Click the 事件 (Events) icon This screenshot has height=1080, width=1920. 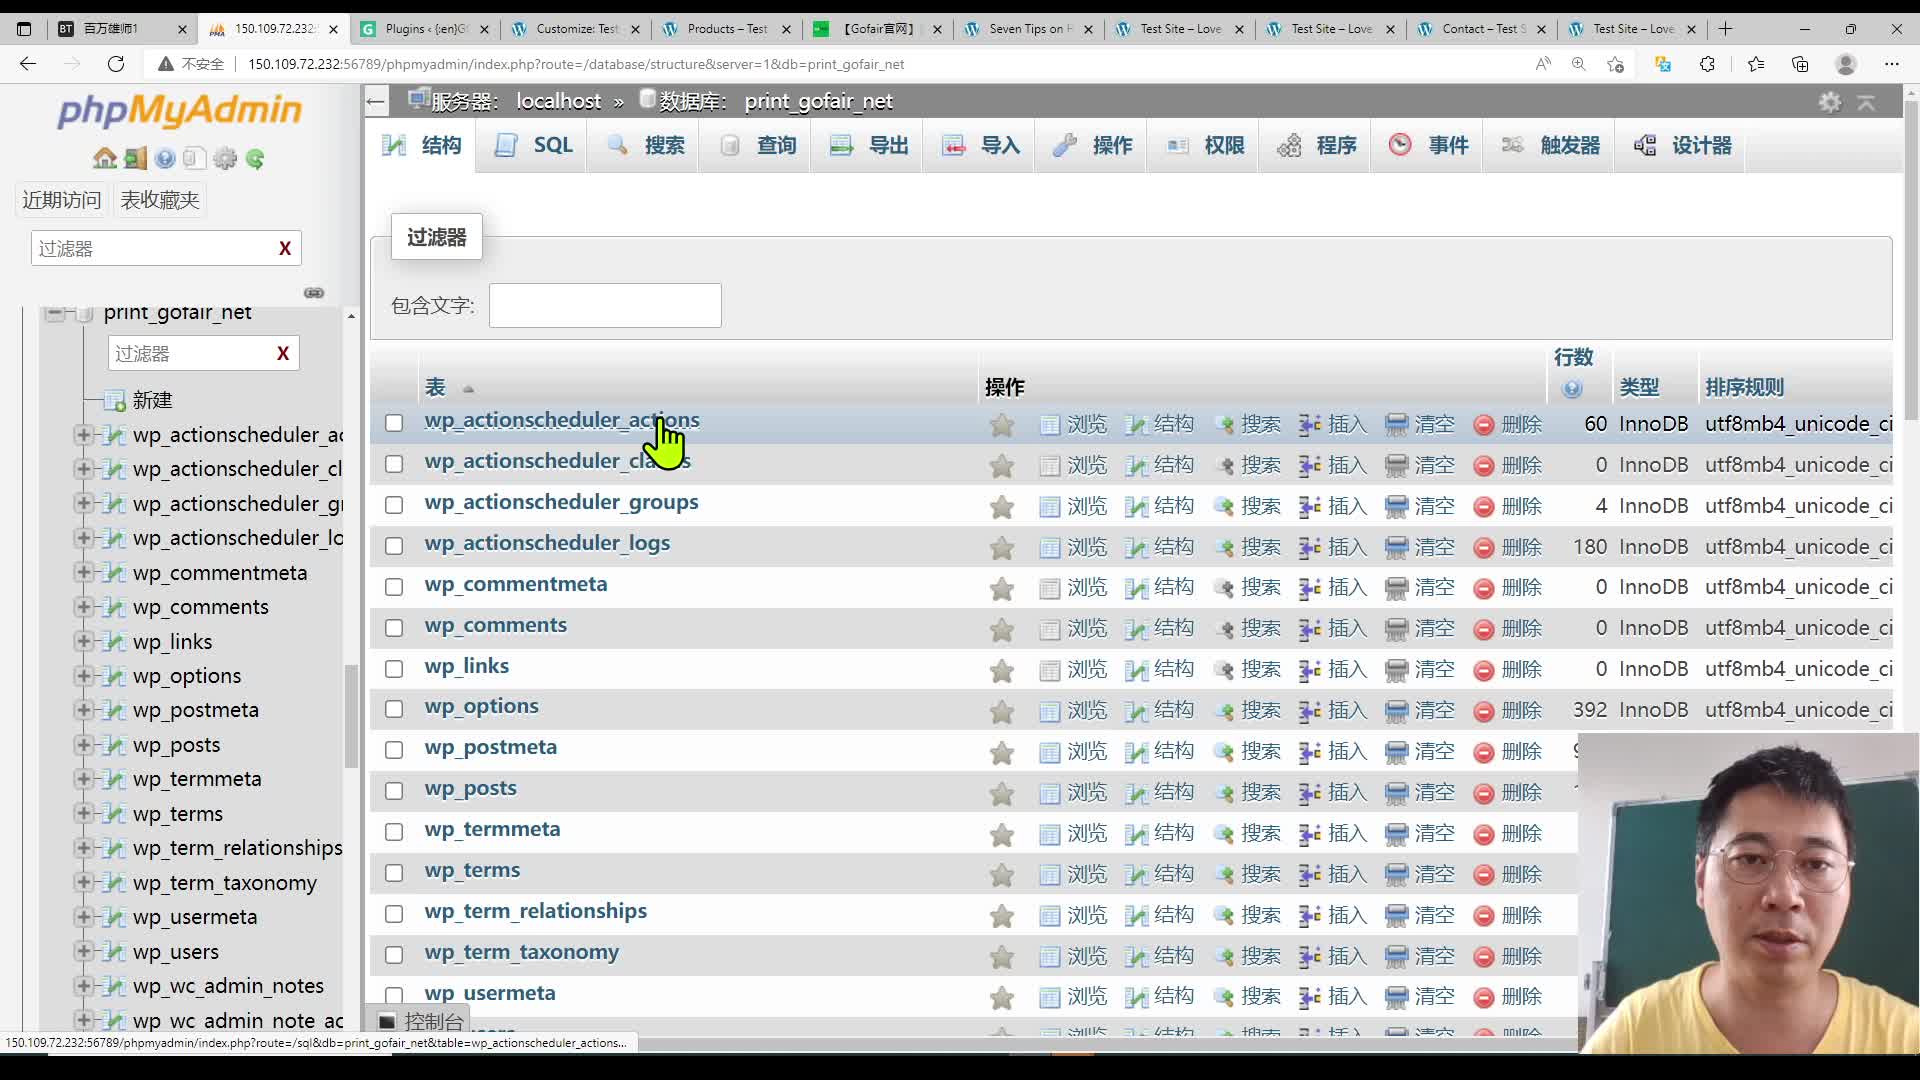tap(1404, 145)
